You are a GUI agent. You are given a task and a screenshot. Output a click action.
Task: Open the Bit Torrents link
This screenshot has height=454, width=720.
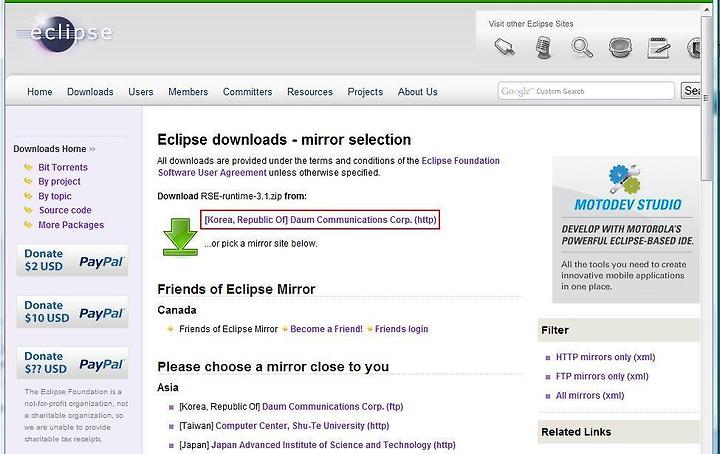[62, 167]
